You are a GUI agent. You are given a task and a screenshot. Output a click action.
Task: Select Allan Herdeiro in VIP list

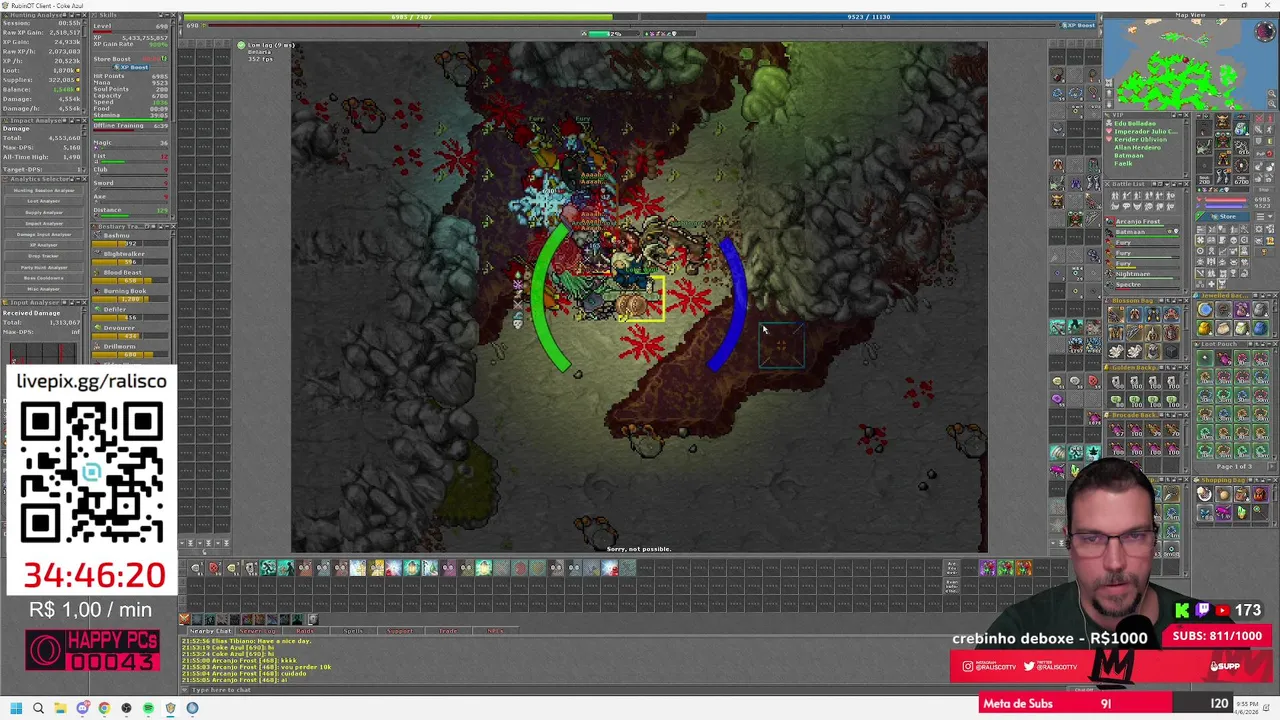click(1136, 148)
